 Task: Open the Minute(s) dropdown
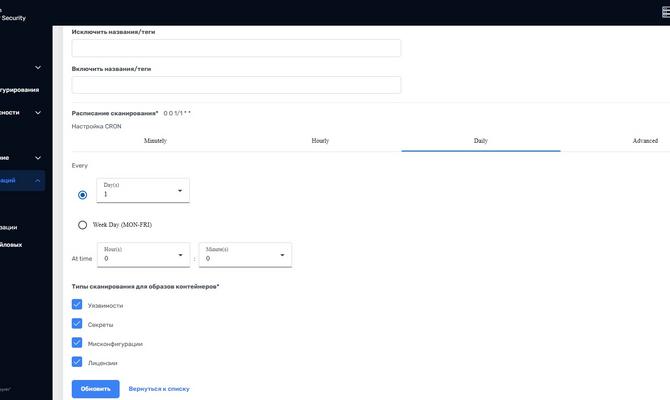[245, 255]
